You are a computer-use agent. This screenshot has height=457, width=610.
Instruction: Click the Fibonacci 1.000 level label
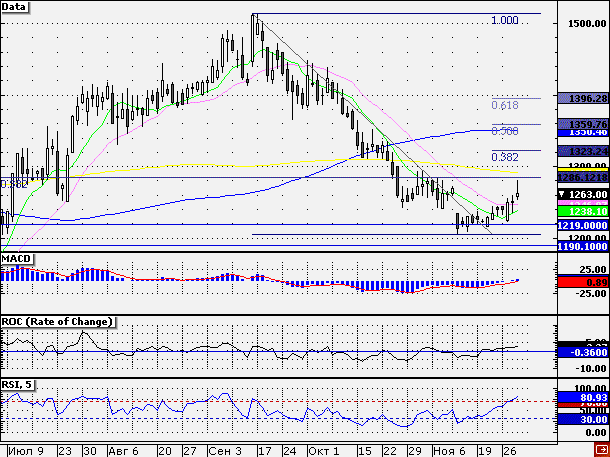(x=505, y=20)
